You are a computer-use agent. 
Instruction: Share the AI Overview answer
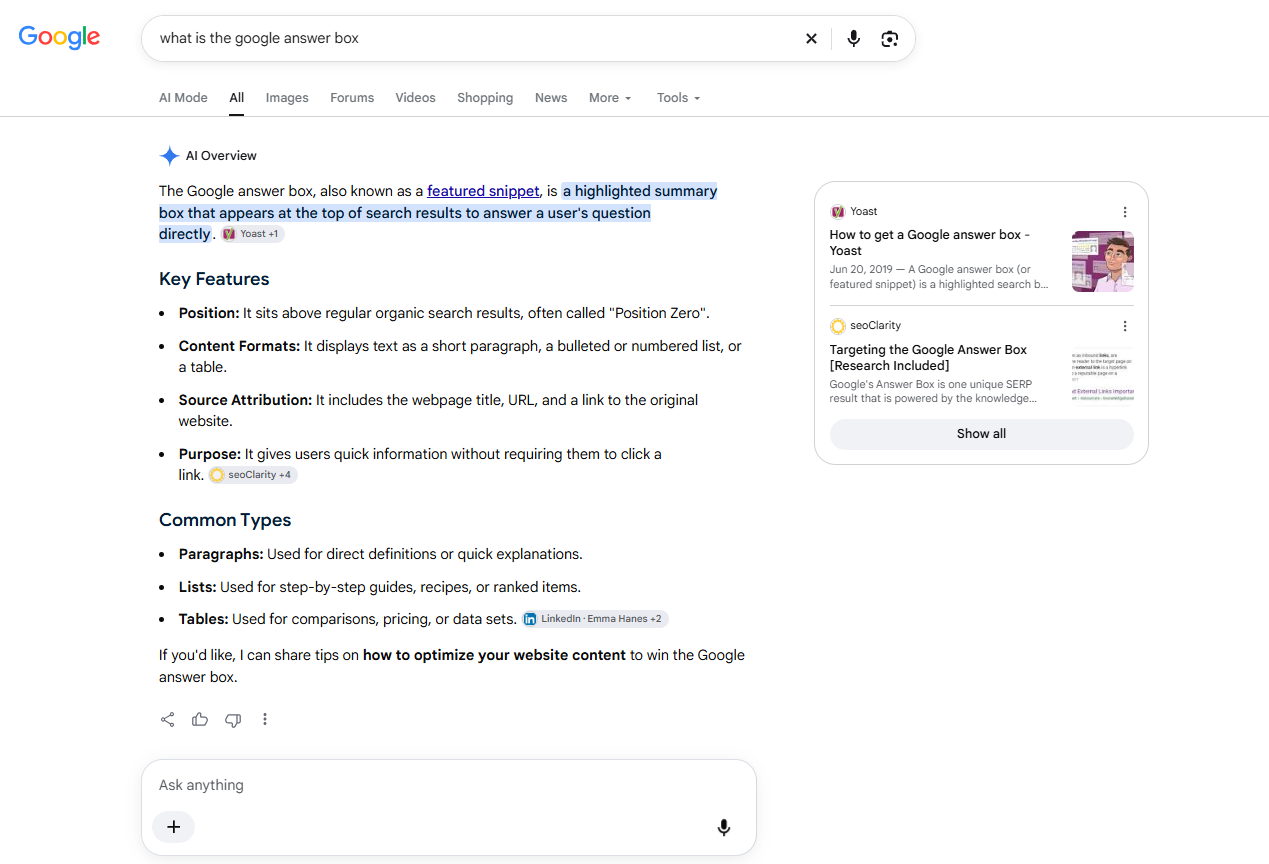168,720
